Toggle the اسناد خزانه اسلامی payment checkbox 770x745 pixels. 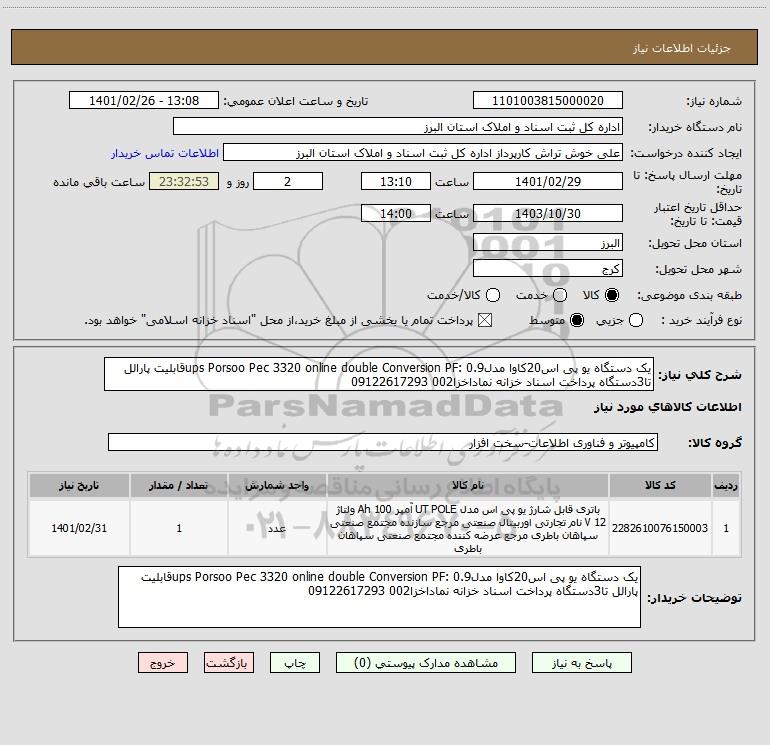pyautogui.click(x=485, y=320)
